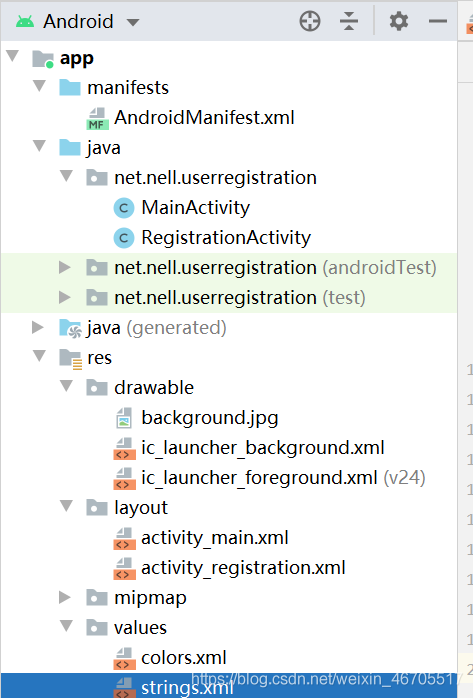Screen dimensions: 473x698
Task: Collapse the java folder arrow
Action: coord(40,146)
